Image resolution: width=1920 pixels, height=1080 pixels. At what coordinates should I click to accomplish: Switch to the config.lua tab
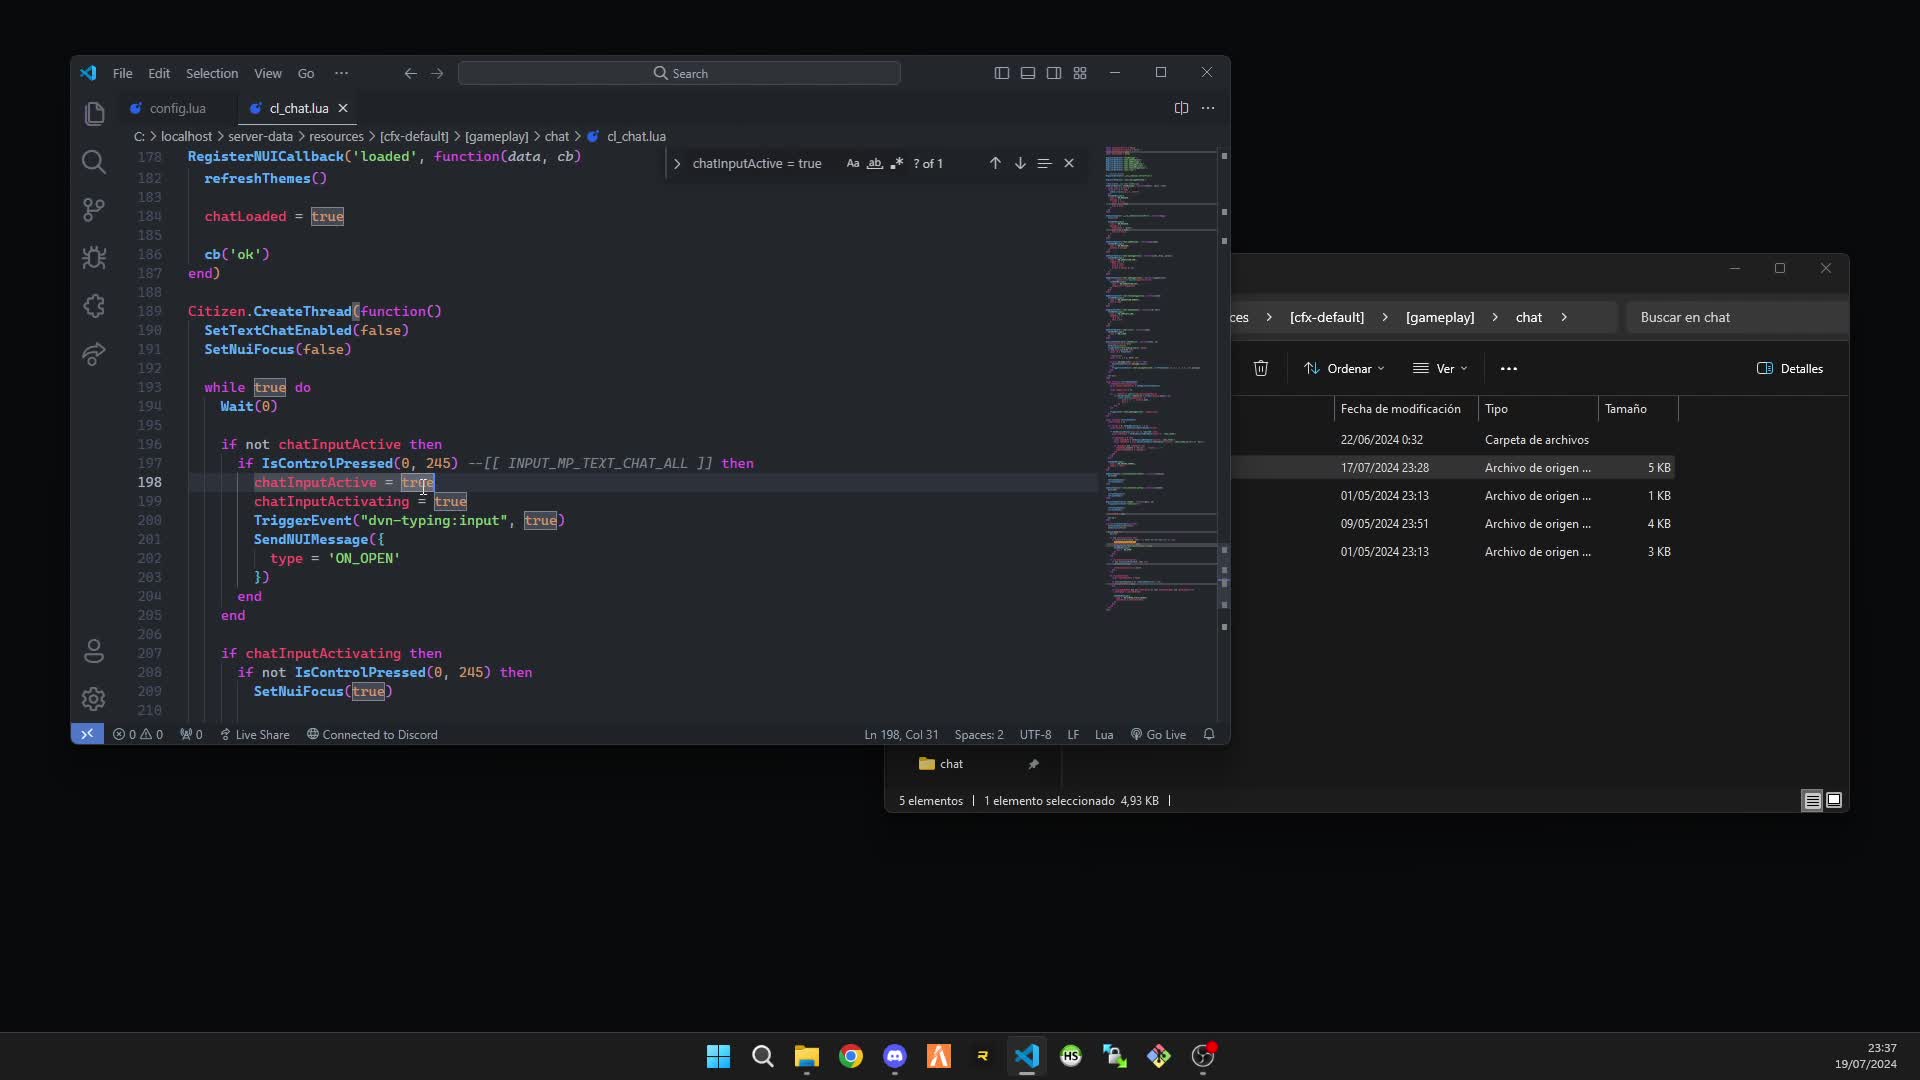coord(177,108)
